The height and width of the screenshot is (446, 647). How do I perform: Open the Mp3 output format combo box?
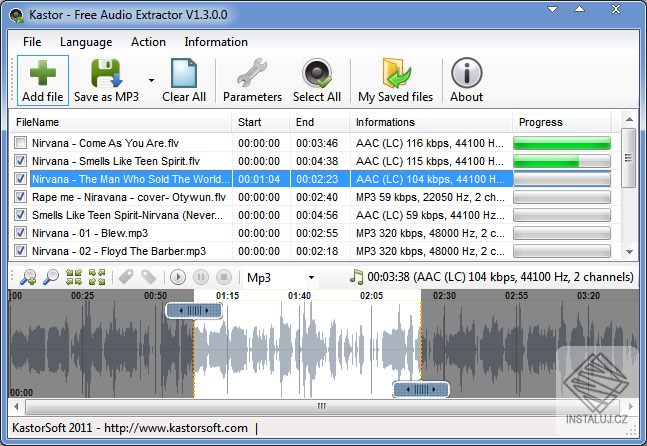281,278
